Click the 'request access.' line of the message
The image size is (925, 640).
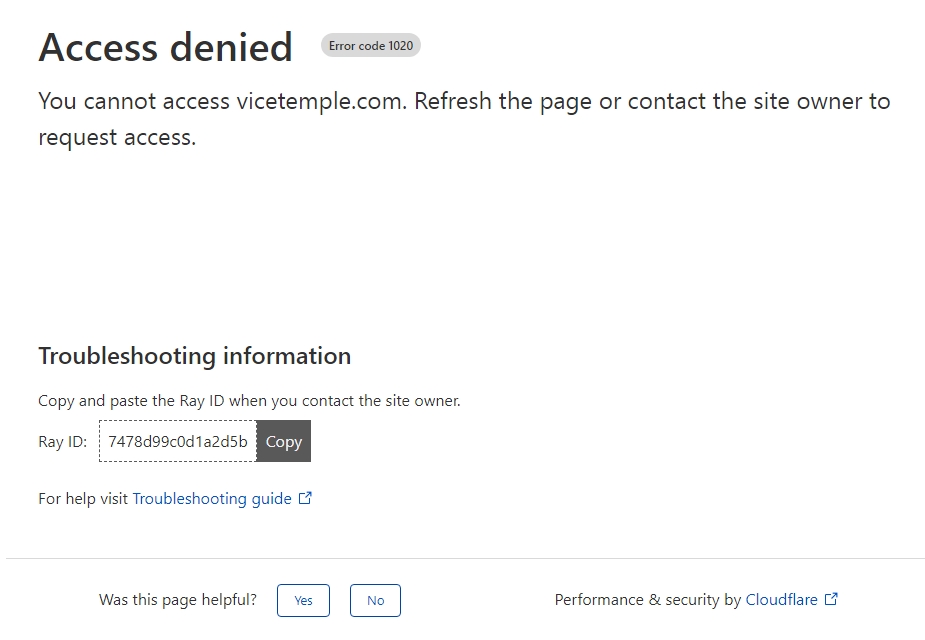pos(117,137)
